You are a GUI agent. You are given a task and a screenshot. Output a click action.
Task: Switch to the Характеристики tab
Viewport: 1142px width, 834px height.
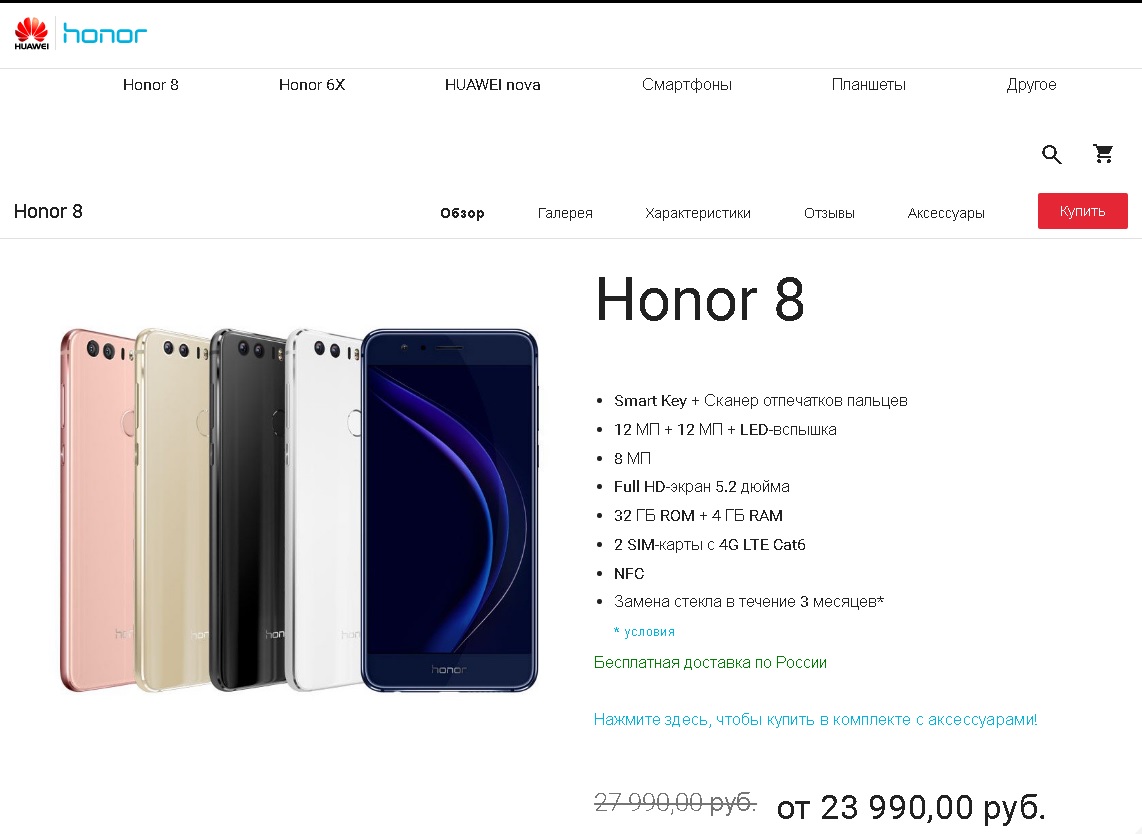[x=698, y=213]
